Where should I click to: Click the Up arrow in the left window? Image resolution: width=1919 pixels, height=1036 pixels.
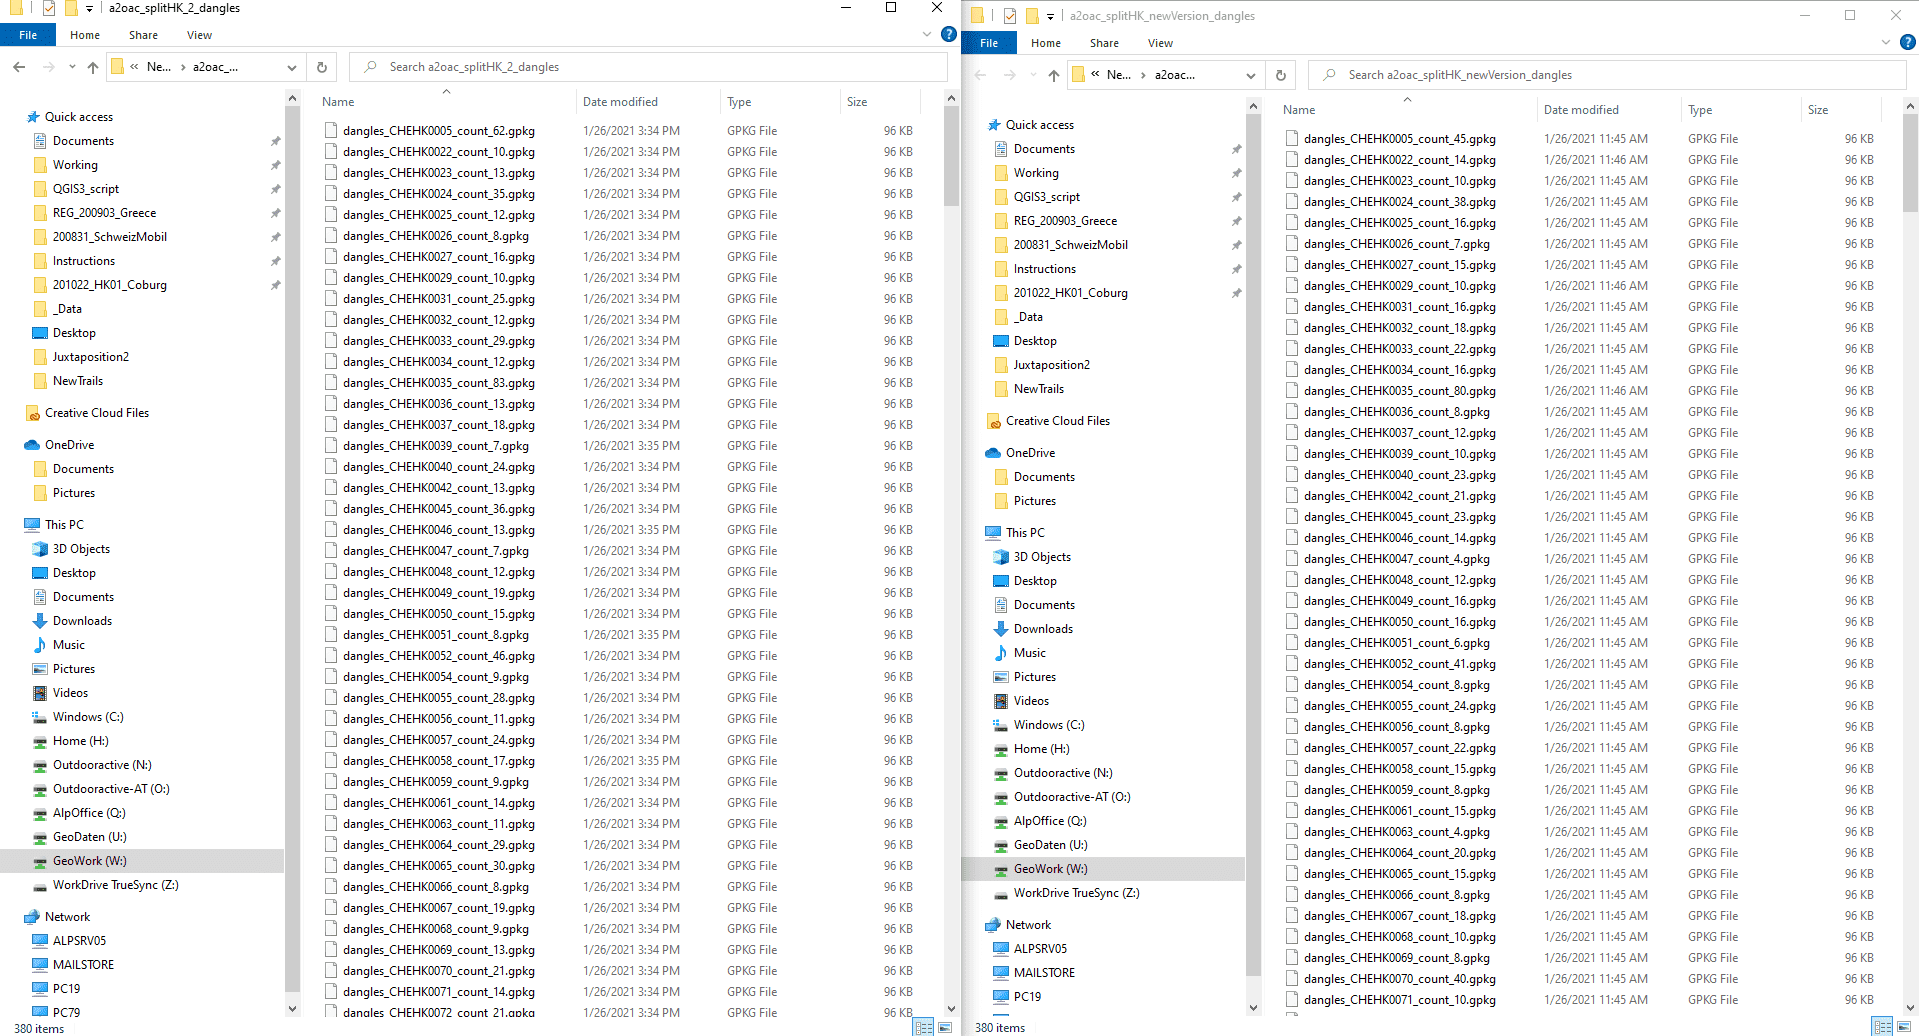pyautogui.click(x=93, y=67)
